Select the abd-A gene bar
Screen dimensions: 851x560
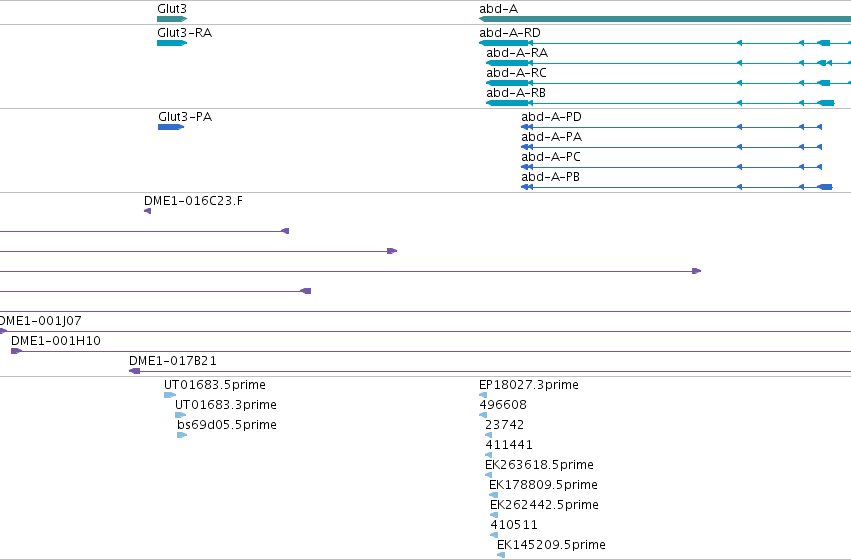coord(665,19)
